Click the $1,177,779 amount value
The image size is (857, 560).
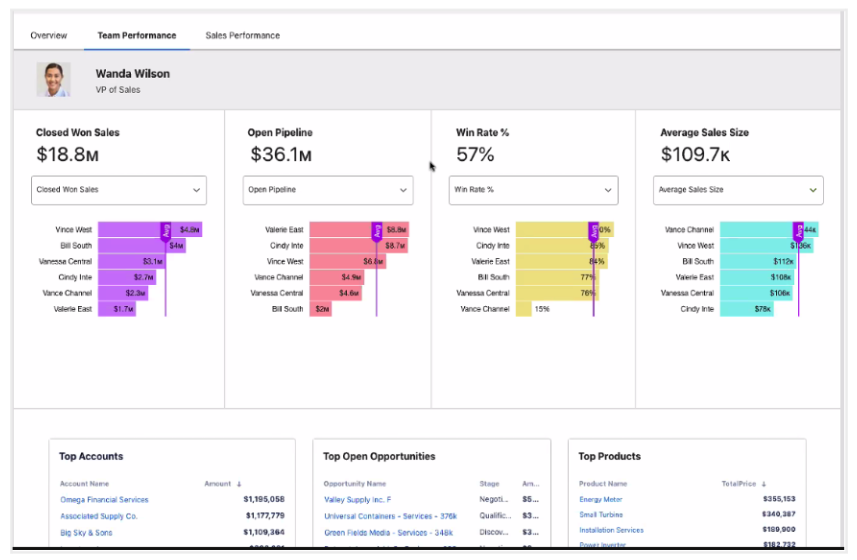click(265, 516)
